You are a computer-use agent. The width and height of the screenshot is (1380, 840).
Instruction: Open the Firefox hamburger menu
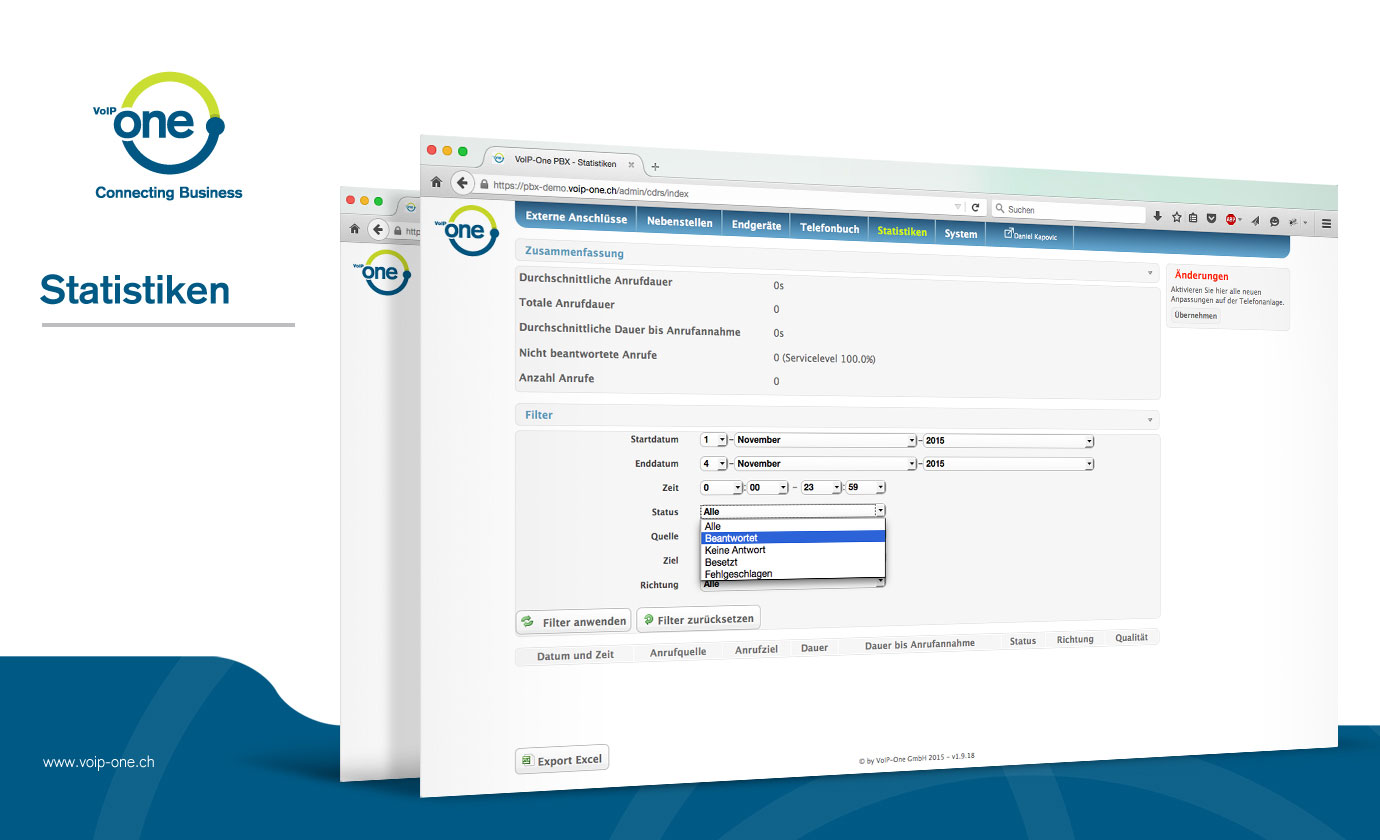tap(1326, 224)
